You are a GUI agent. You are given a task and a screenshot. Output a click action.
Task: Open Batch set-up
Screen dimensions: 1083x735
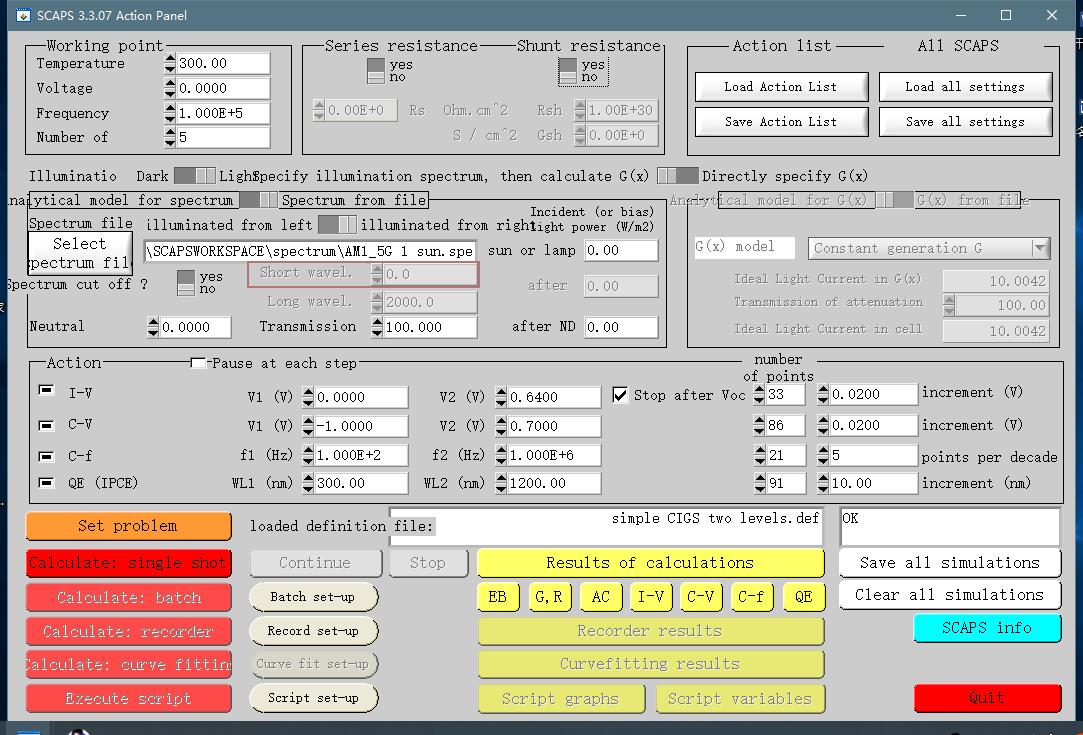[x=313, y=597]
